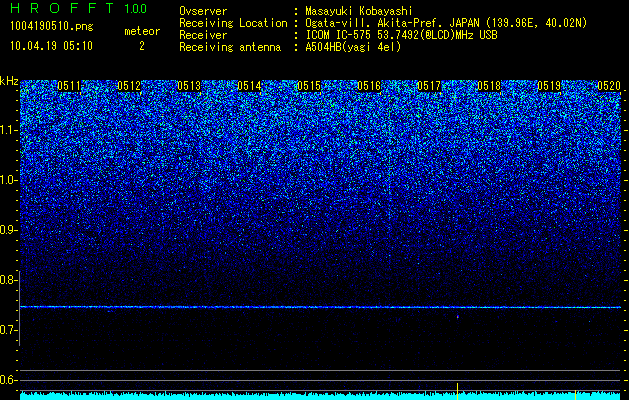Click the 0515 time marker
This screenshot has width=629, height=400.
[309, 86]
